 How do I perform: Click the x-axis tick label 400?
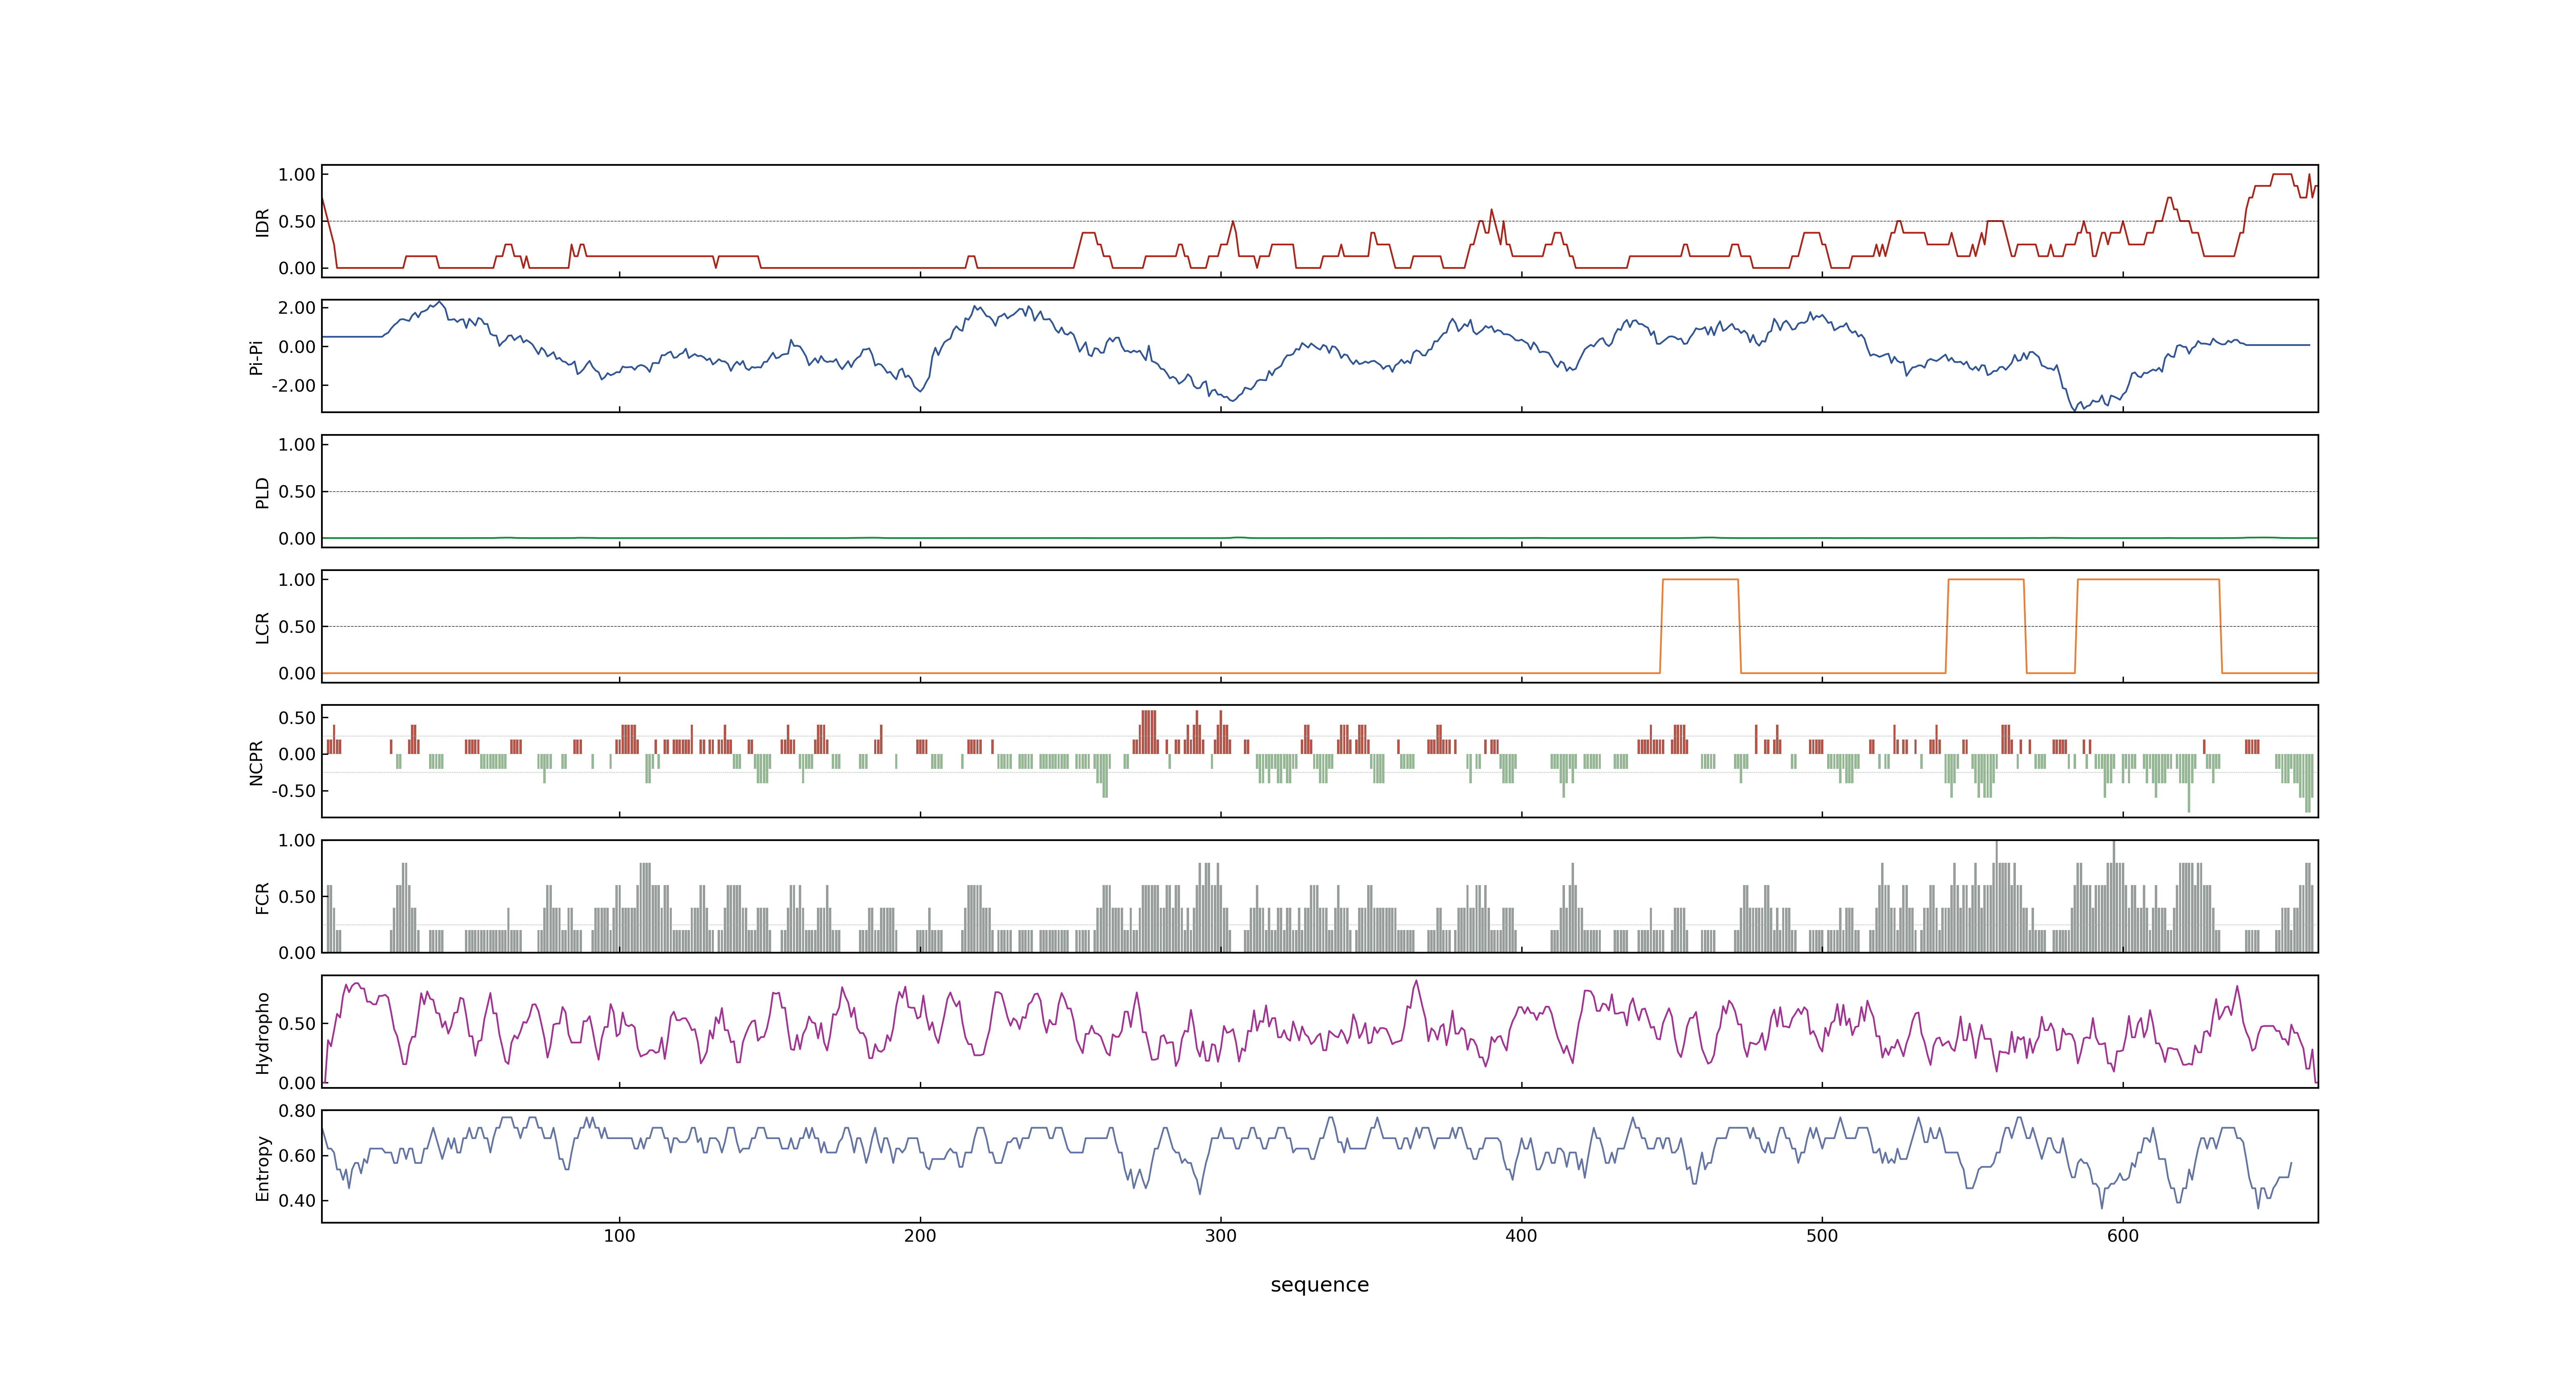(x=1521, y=1236)
